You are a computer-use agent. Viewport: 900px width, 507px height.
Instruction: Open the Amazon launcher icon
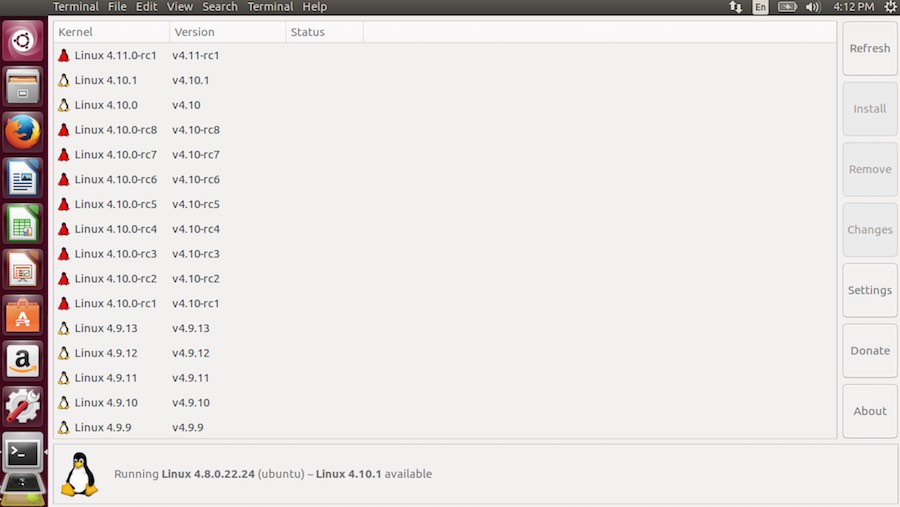[22, 360]
